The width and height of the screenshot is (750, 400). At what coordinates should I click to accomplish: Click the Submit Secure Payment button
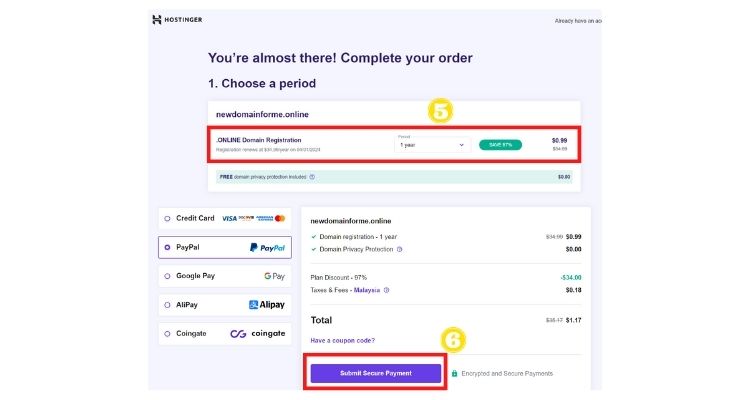[x=375, y=373]
